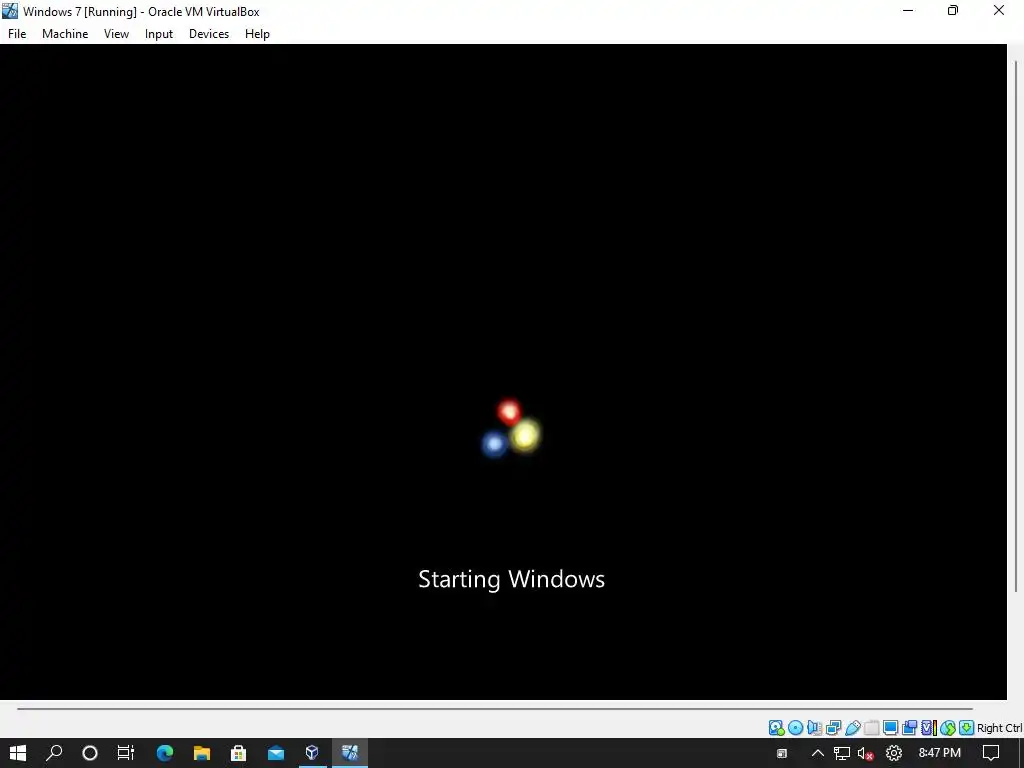Click the optical disc drive indicator icon
Viewport: 1024px width, 768px height.
795,728
